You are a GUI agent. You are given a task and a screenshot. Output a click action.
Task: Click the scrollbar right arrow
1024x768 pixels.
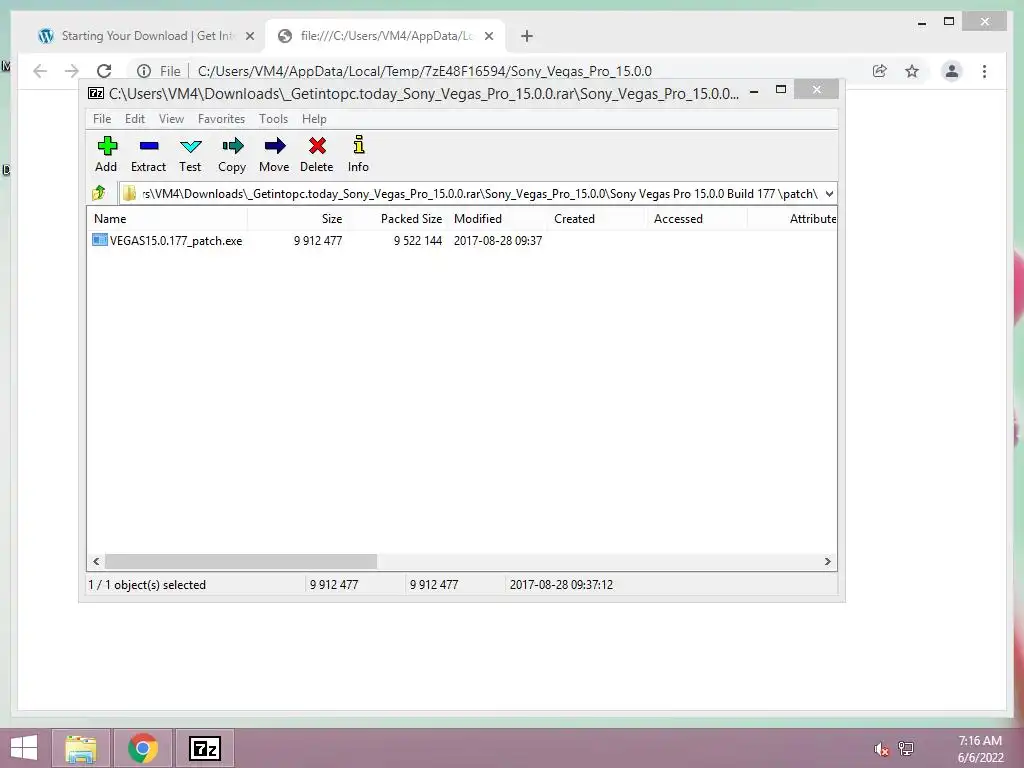827,561
